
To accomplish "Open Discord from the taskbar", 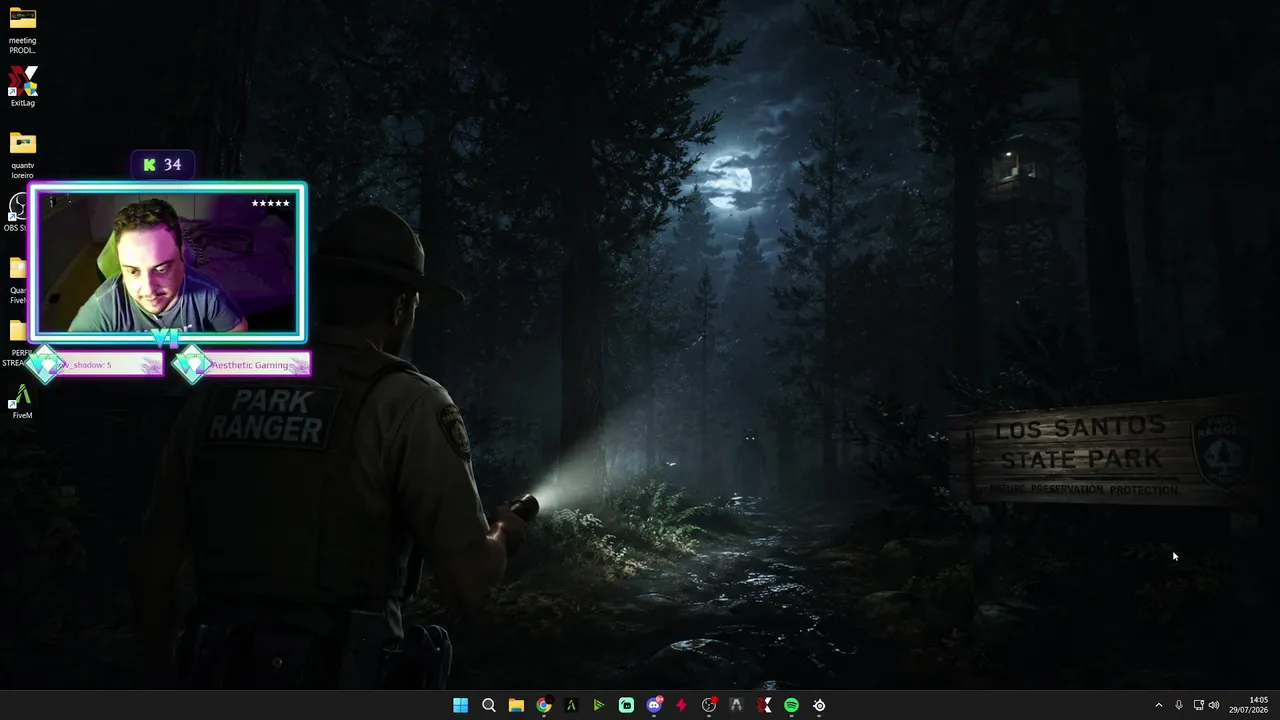I will click(655, 705).
